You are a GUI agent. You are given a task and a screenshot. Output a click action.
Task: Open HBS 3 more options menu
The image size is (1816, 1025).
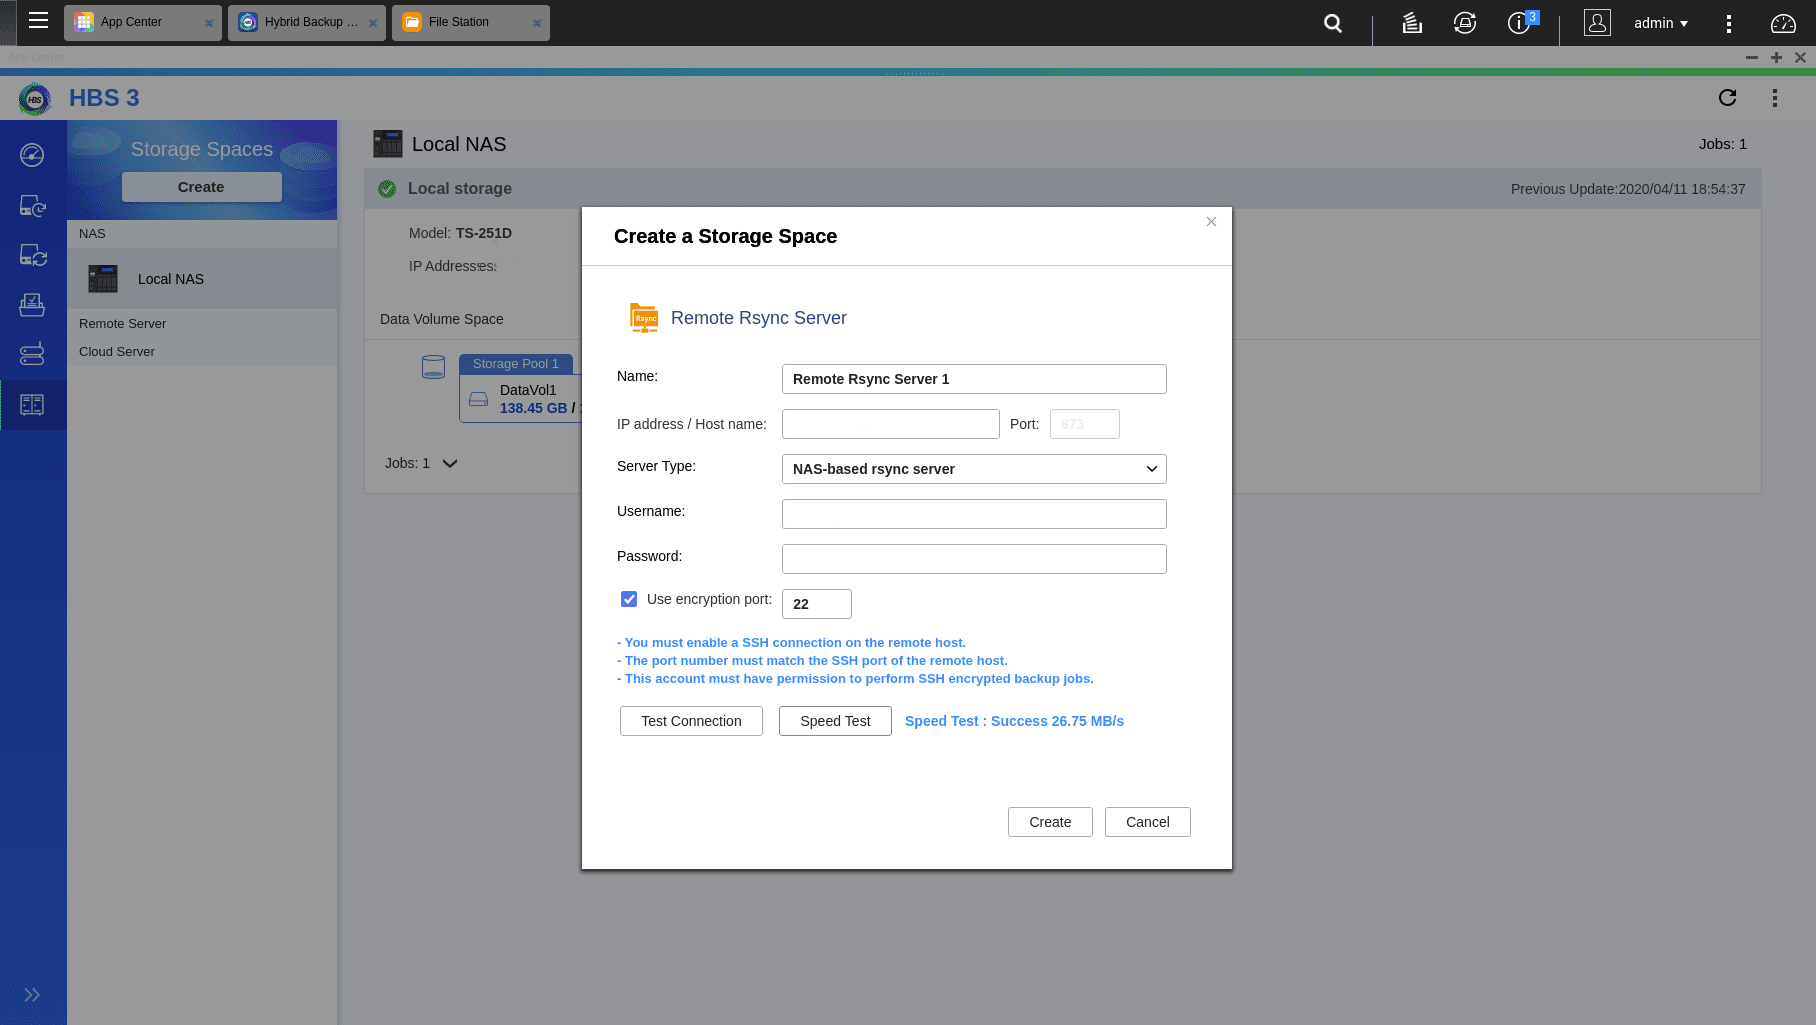point(1775,98)
